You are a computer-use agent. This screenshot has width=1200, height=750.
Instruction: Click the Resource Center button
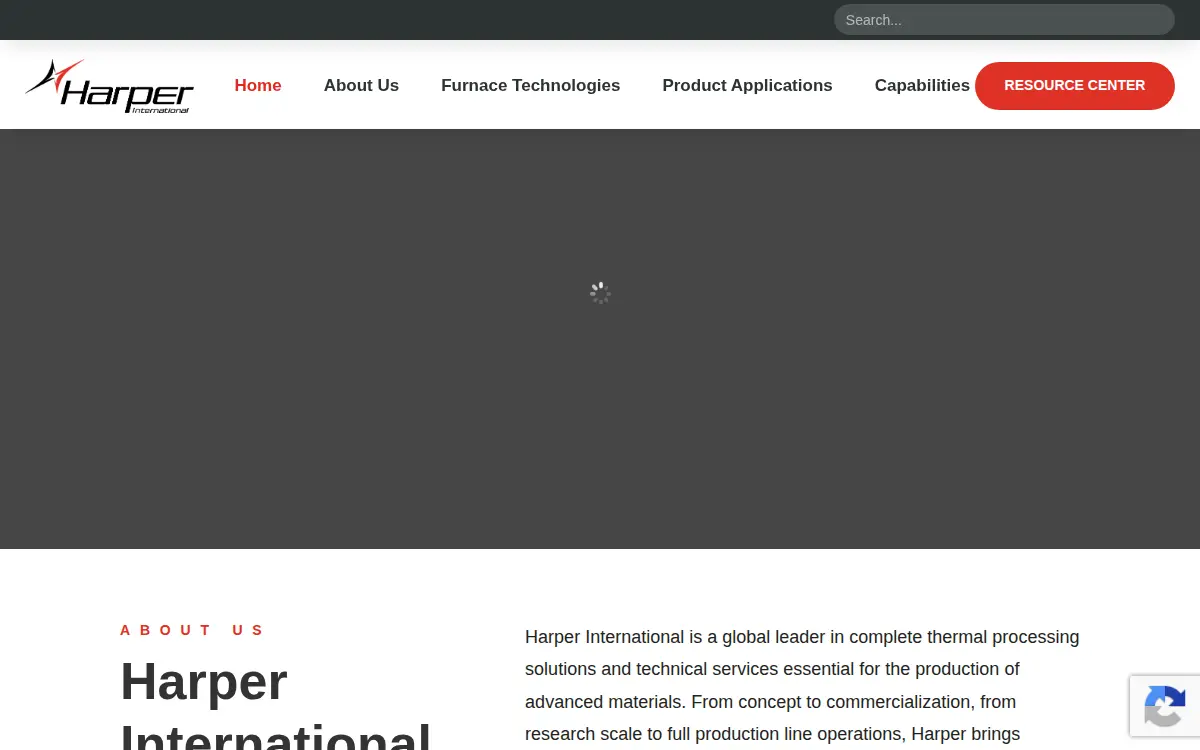click(x=1075, y=86)
